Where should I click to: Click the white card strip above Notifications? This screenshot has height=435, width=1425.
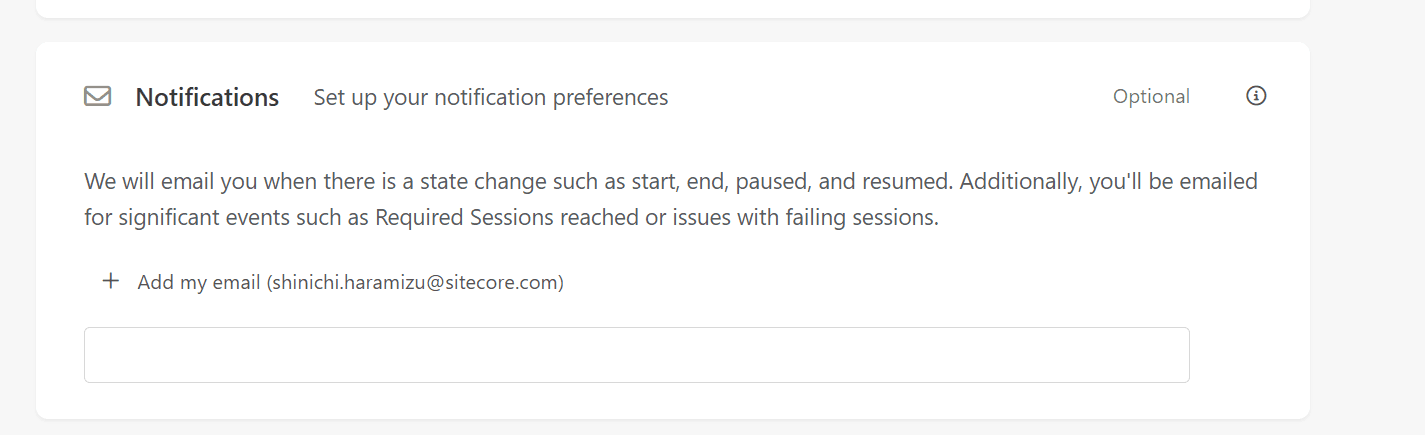pos(672,7)
